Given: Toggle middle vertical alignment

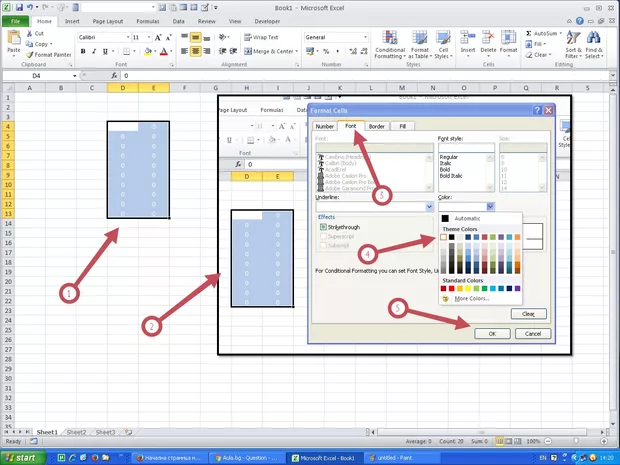Looking at the screenshot, I should click(x=195, y=37).
